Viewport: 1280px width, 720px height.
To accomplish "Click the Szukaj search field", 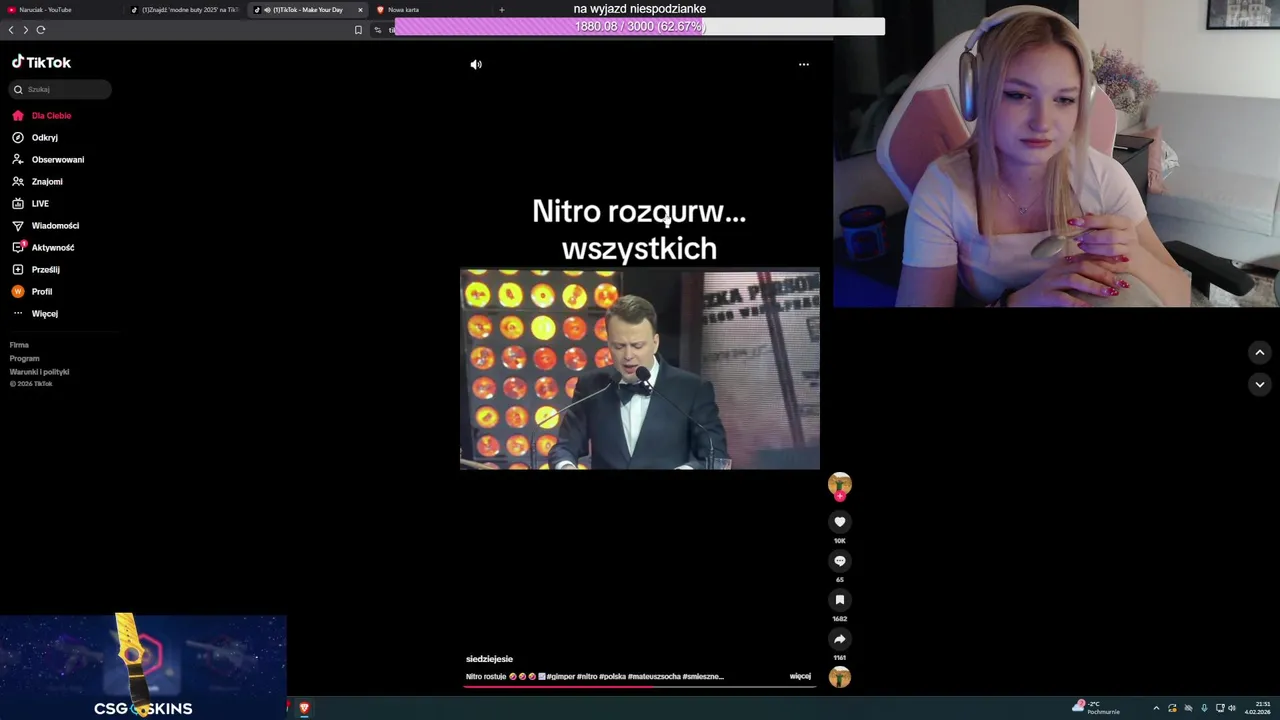I will [60, 89].
